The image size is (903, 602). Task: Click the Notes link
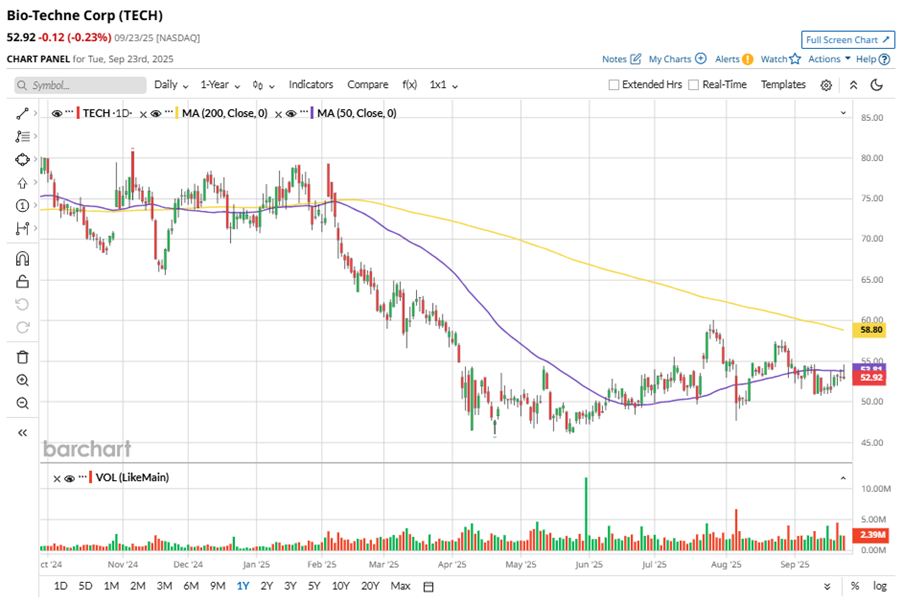pos(614,59)
